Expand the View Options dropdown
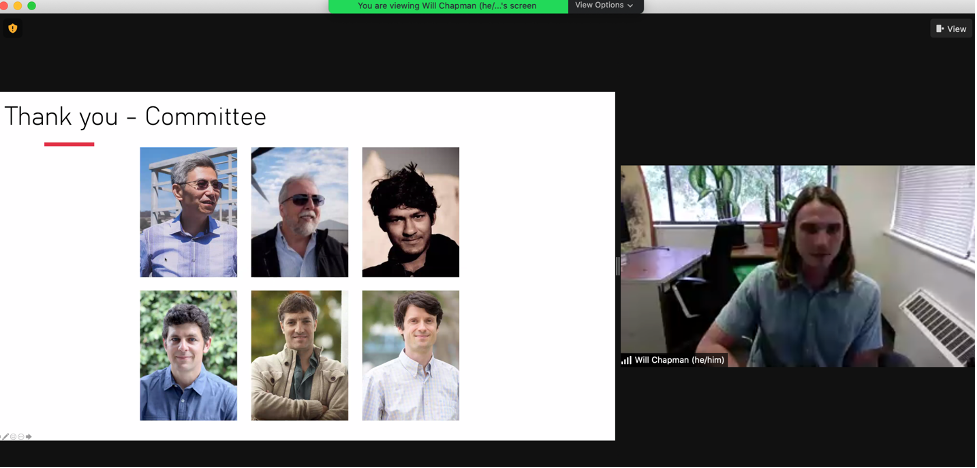 pos(604,6)
